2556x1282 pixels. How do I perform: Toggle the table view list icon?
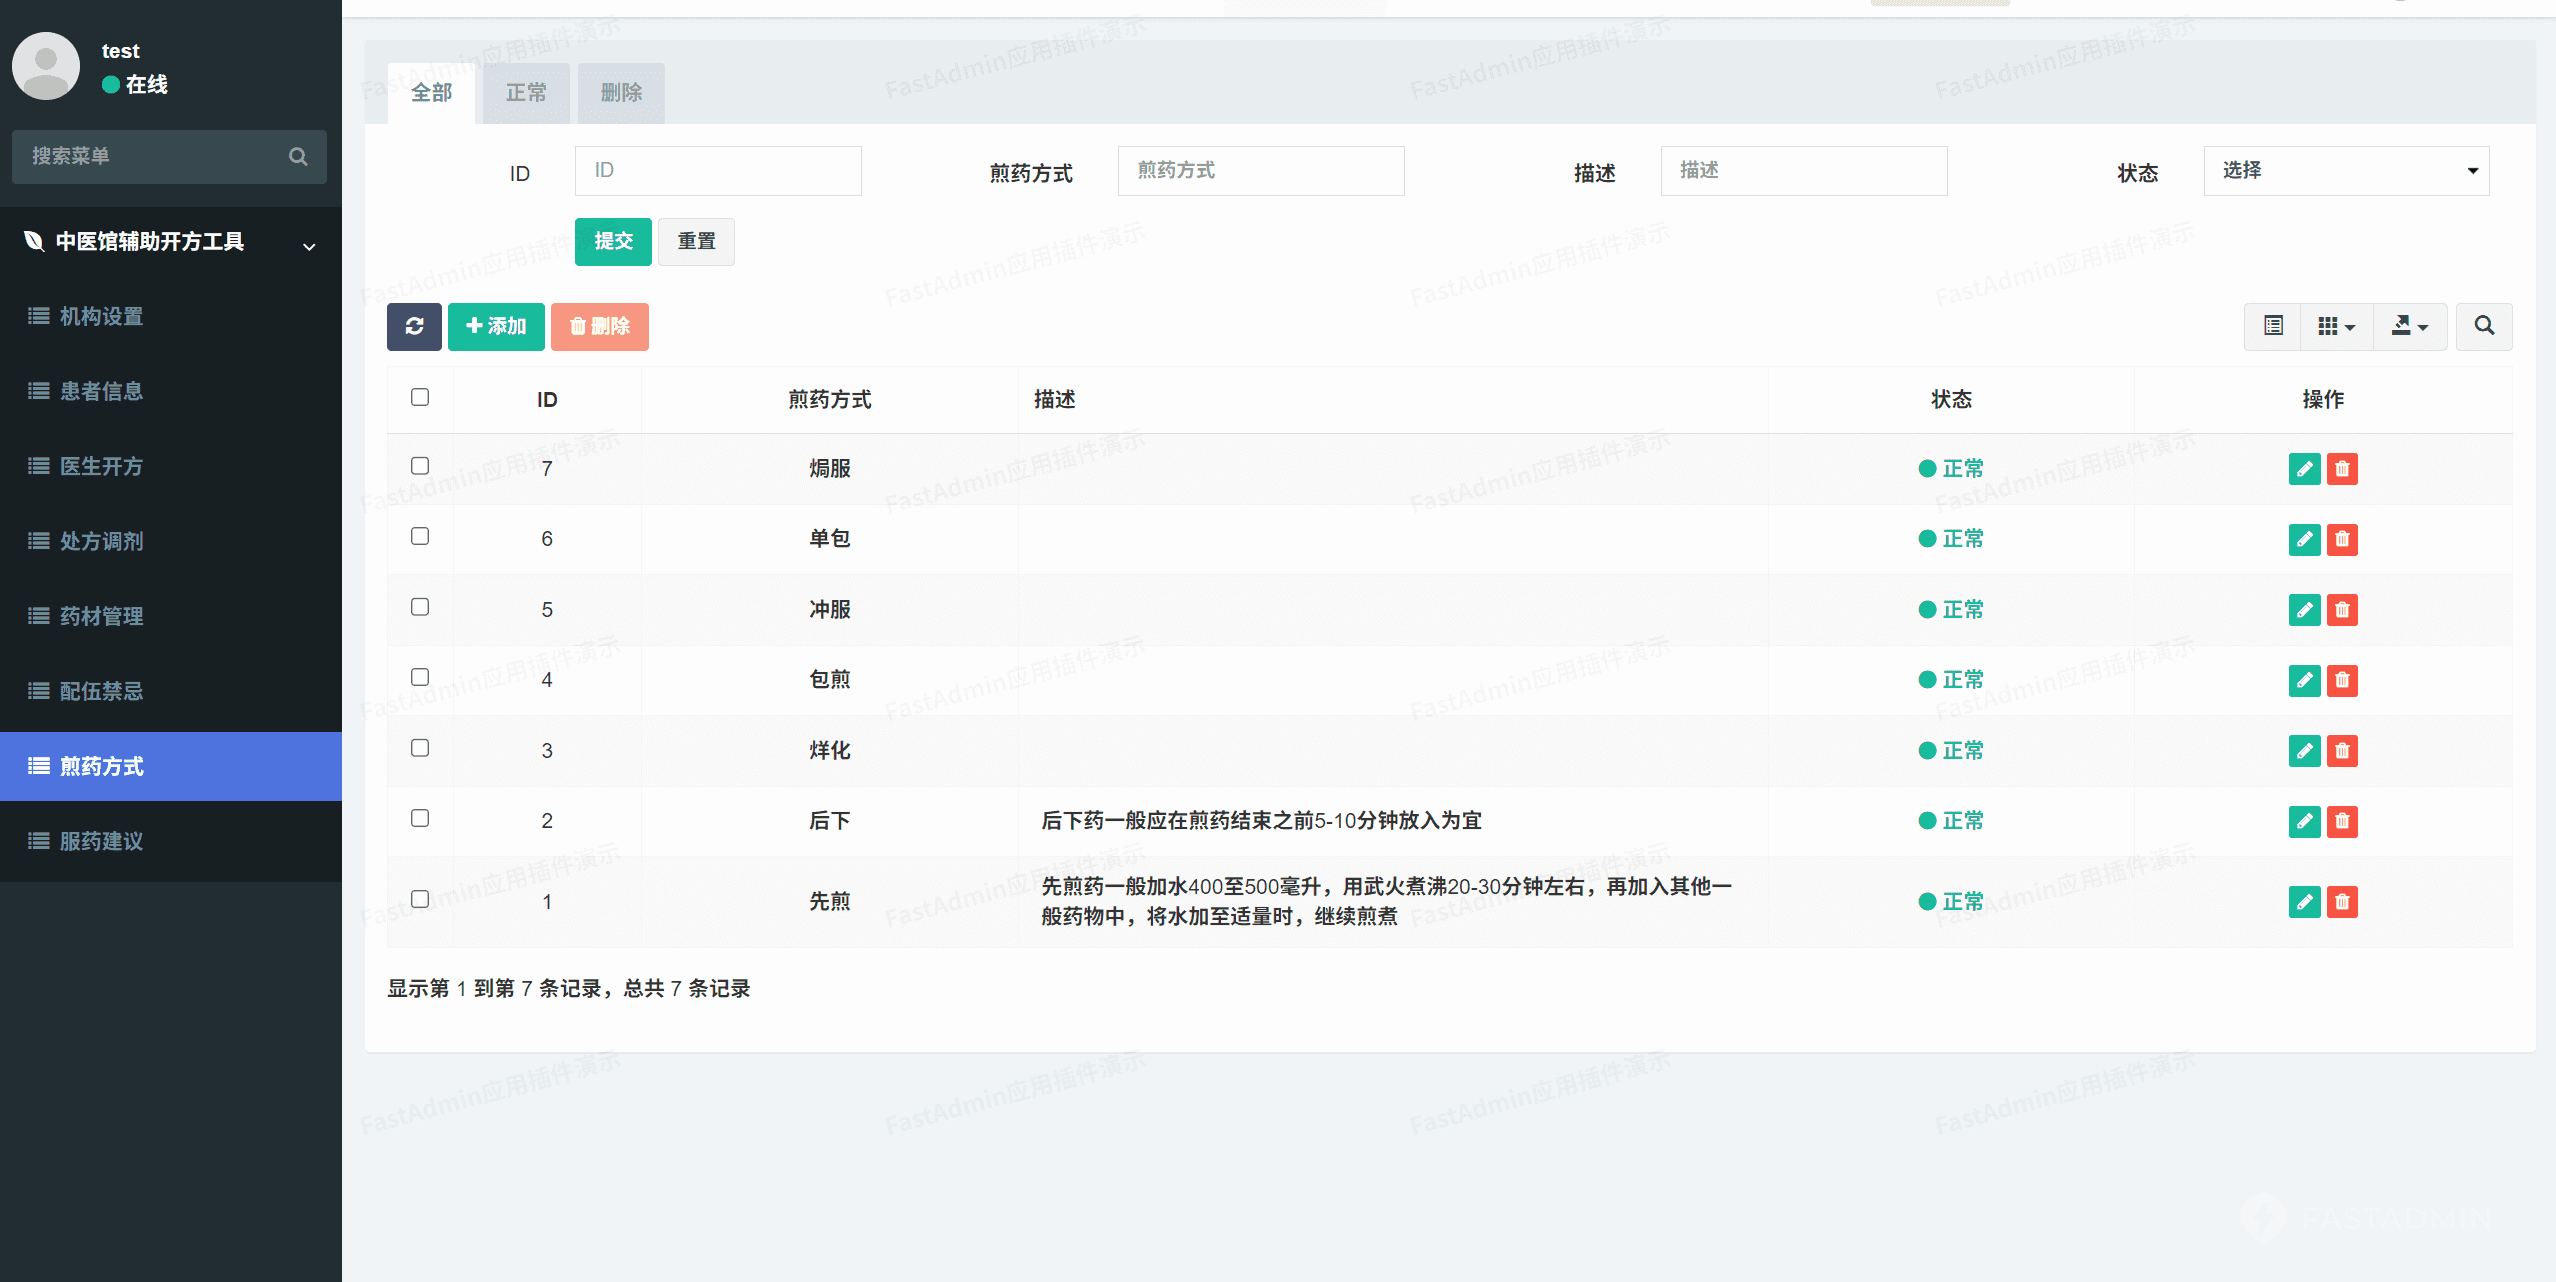click(2273, 326)
